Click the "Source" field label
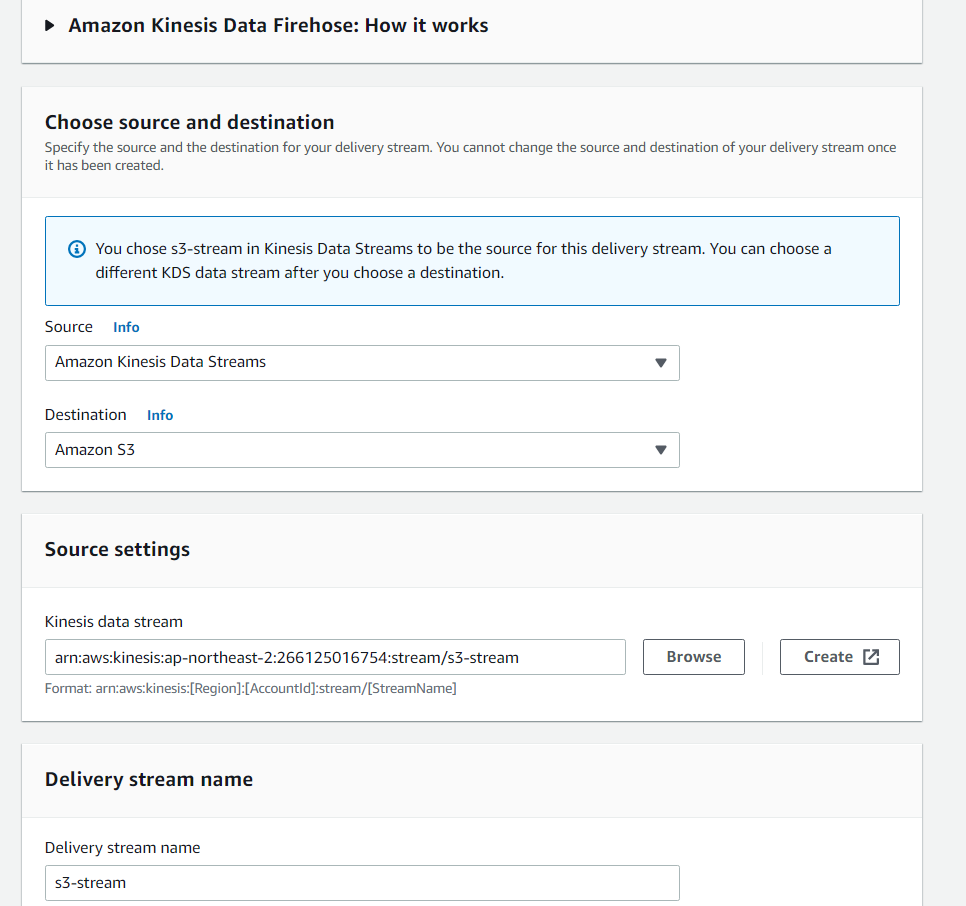Viewport: 966px width, 906px height. [69, 327]
